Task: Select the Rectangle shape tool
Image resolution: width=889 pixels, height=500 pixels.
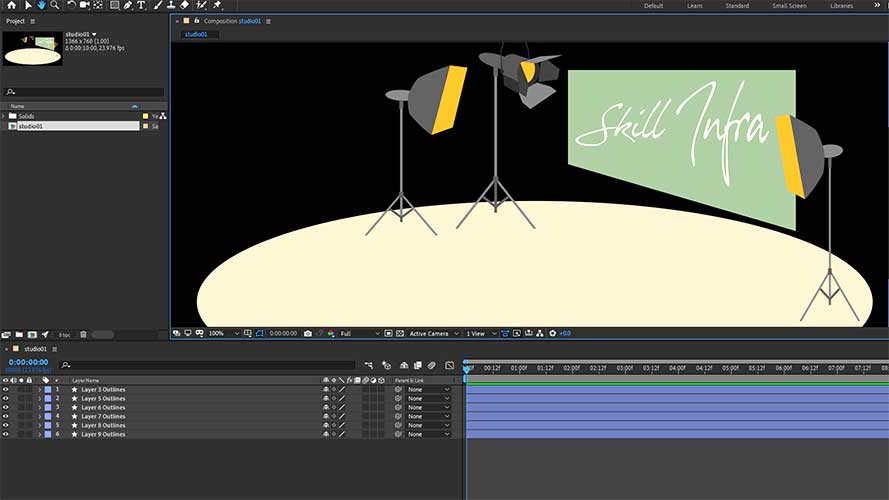Action: 115,5
